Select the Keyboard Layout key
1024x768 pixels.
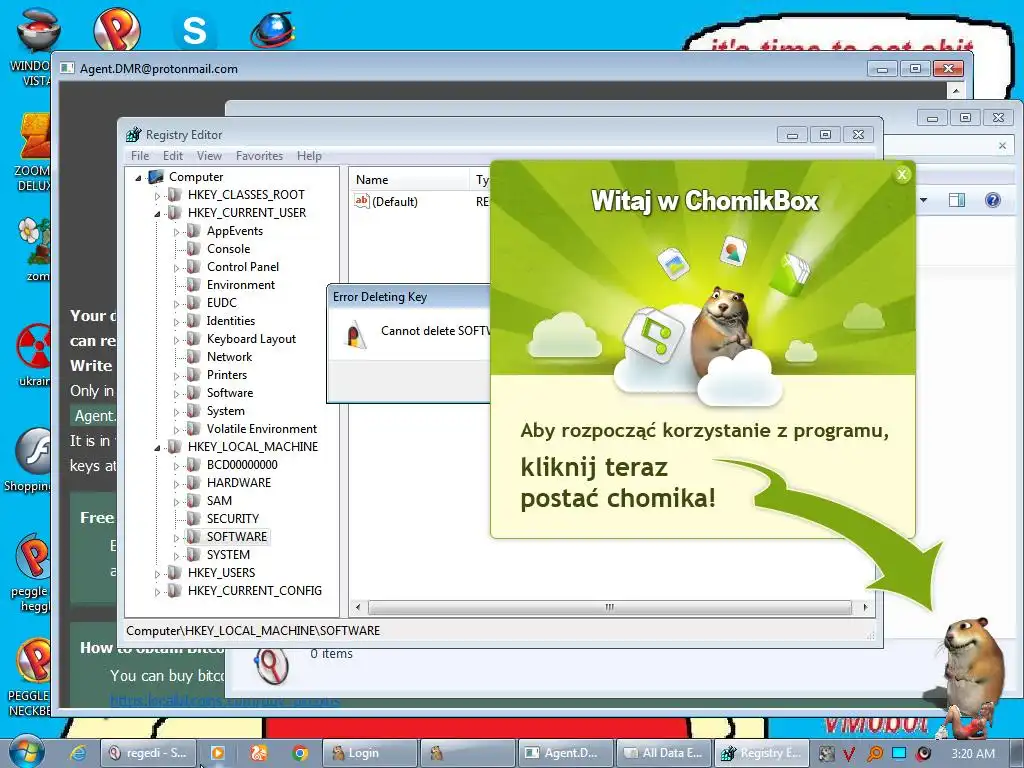[x=251, y=339]
